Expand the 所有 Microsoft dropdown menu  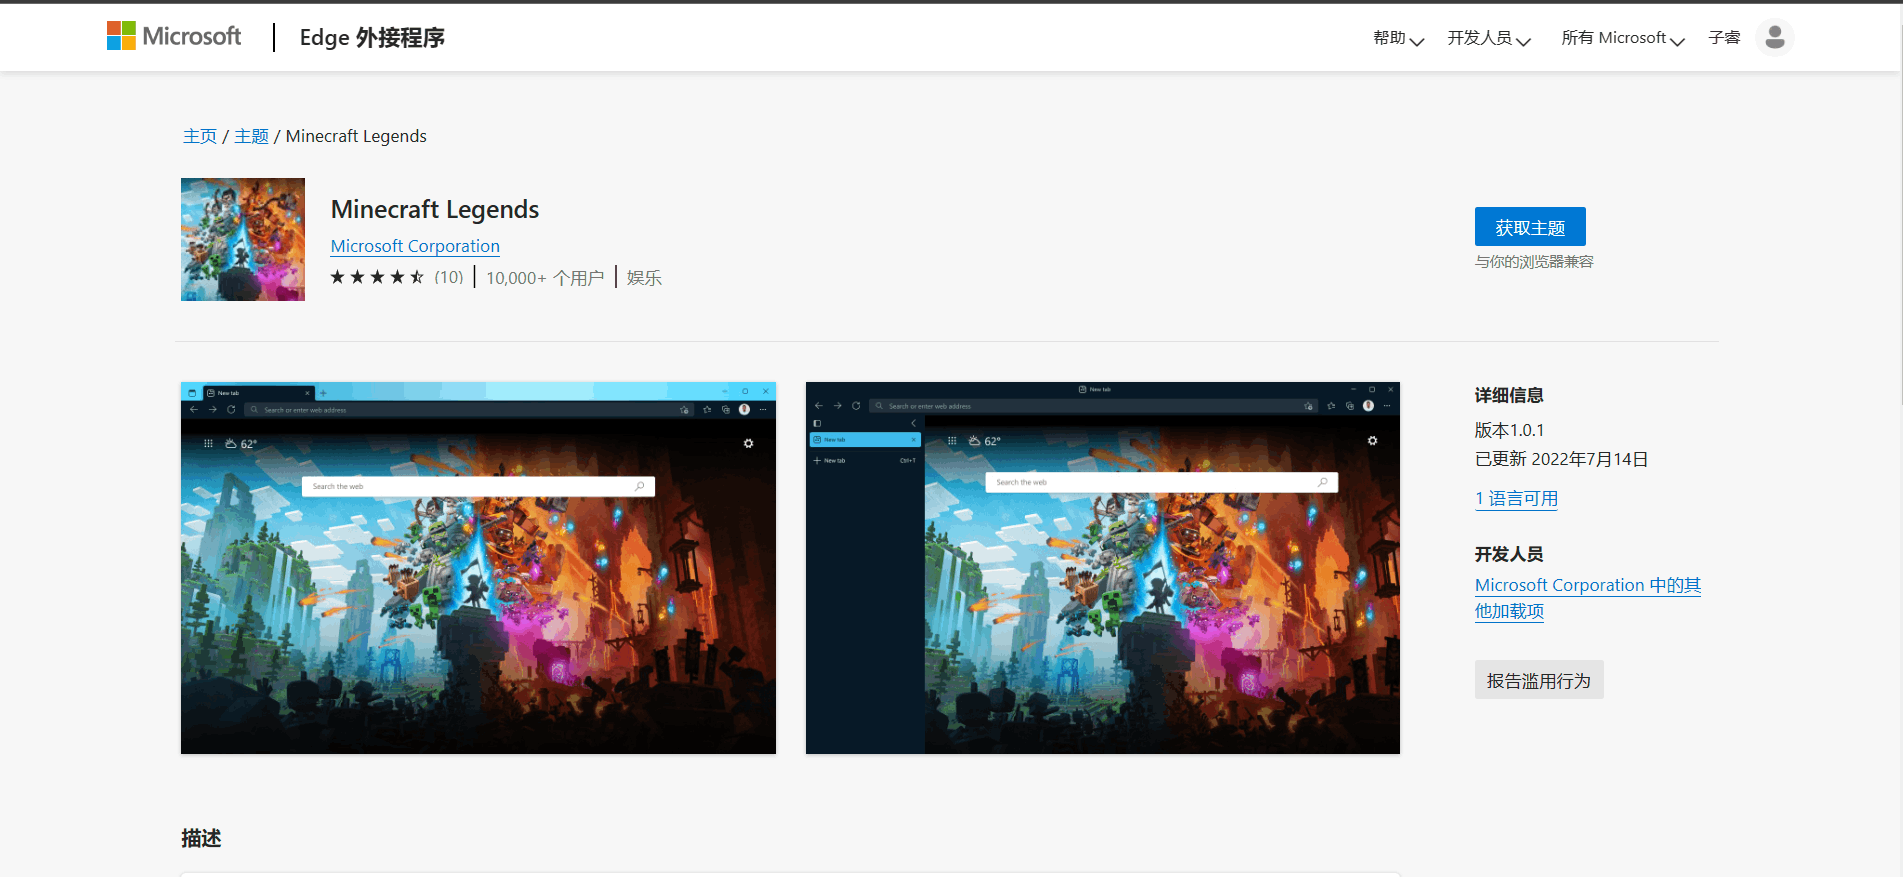pos(1623,38)
